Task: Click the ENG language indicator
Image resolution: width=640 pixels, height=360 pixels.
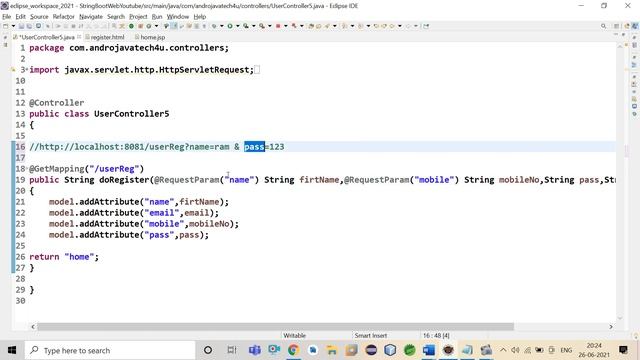Action: pos(566,350)
